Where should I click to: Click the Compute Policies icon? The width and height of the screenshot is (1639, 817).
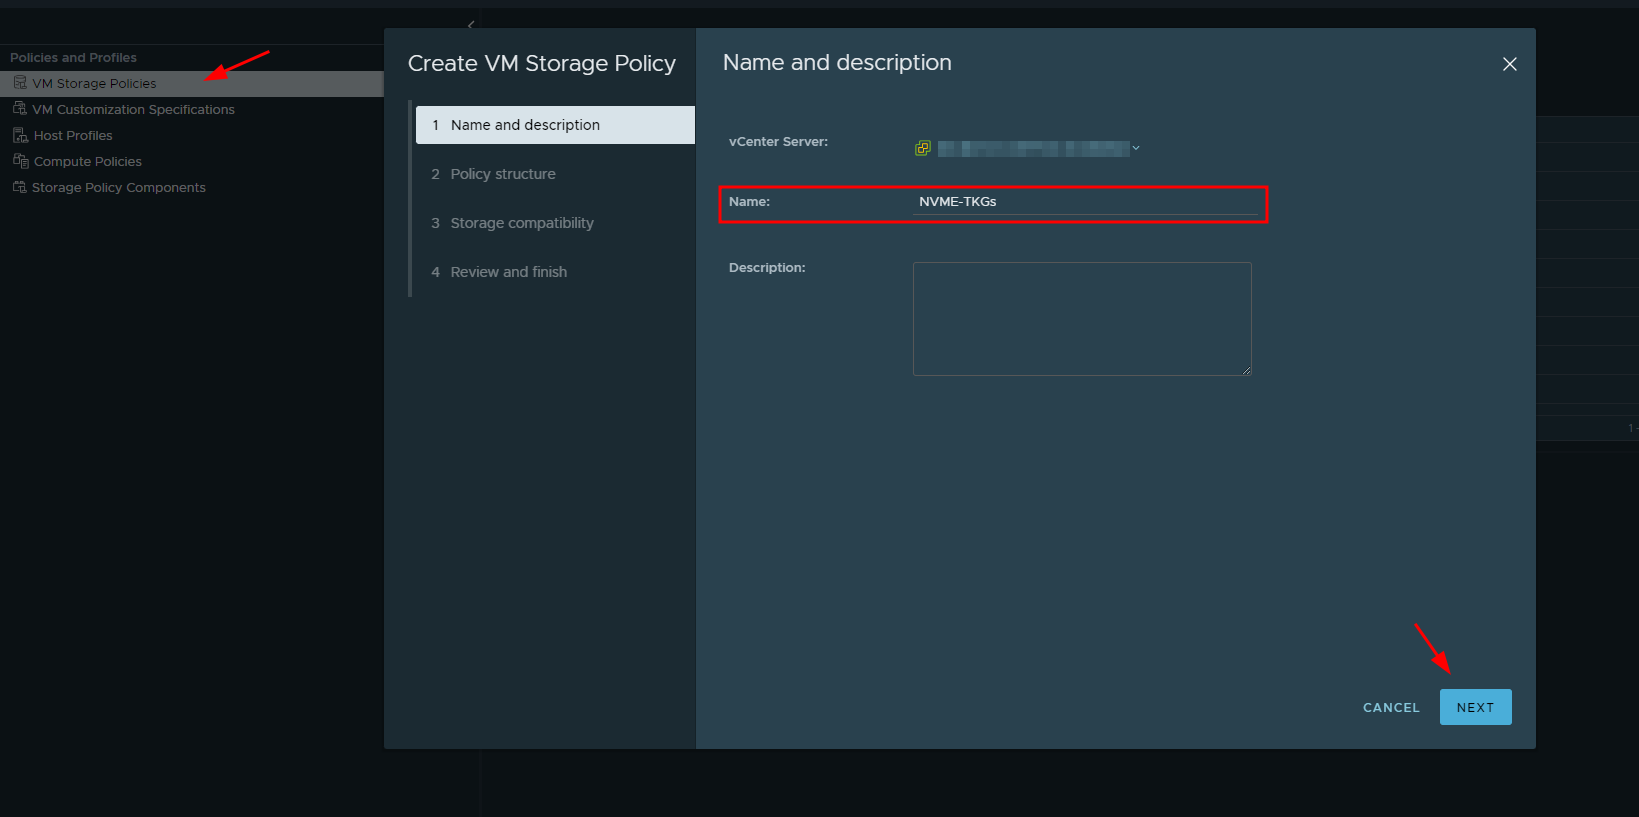[x=20, y=161]
